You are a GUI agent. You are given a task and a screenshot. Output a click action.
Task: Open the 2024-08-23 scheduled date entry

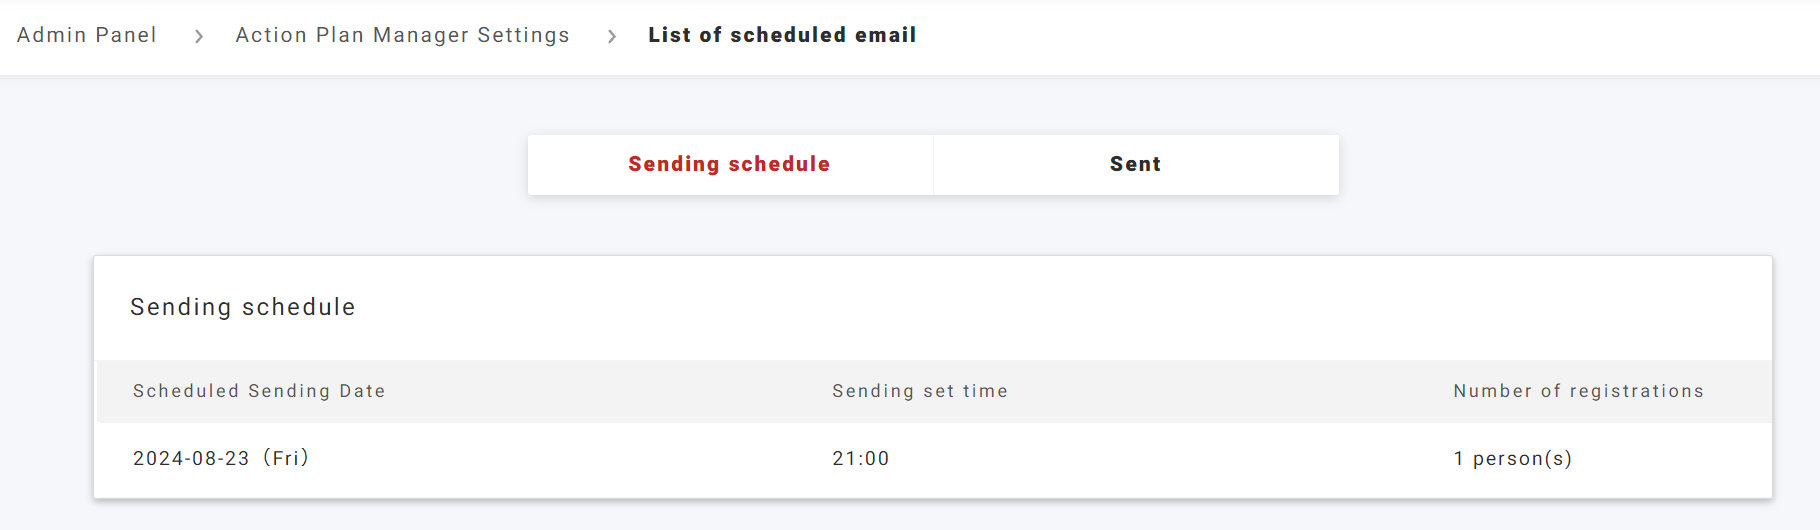pos(191,458)
